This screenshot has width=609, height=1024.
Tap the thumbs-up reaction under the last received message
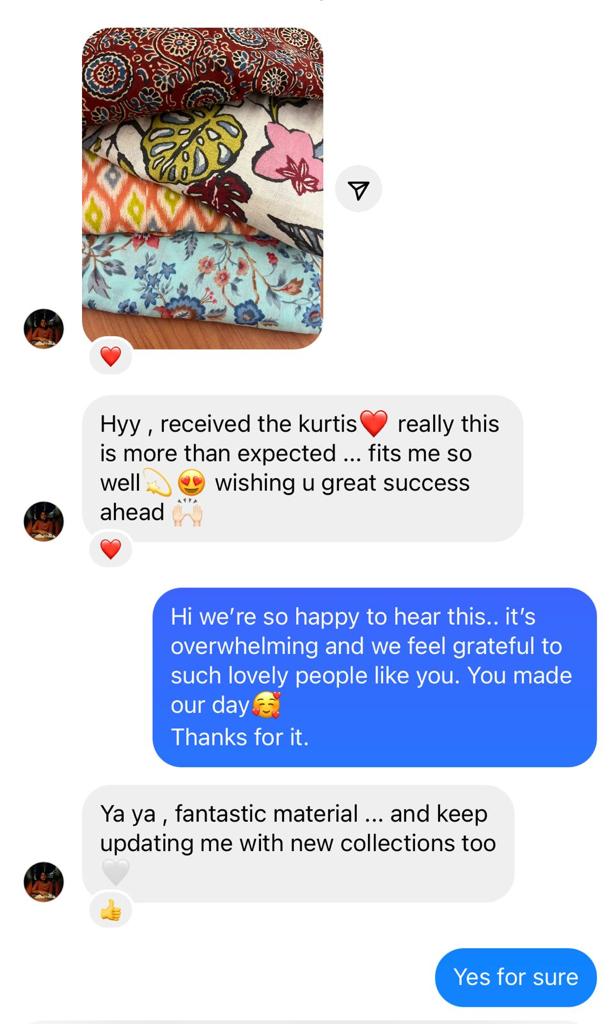click(x=110, y=910)
